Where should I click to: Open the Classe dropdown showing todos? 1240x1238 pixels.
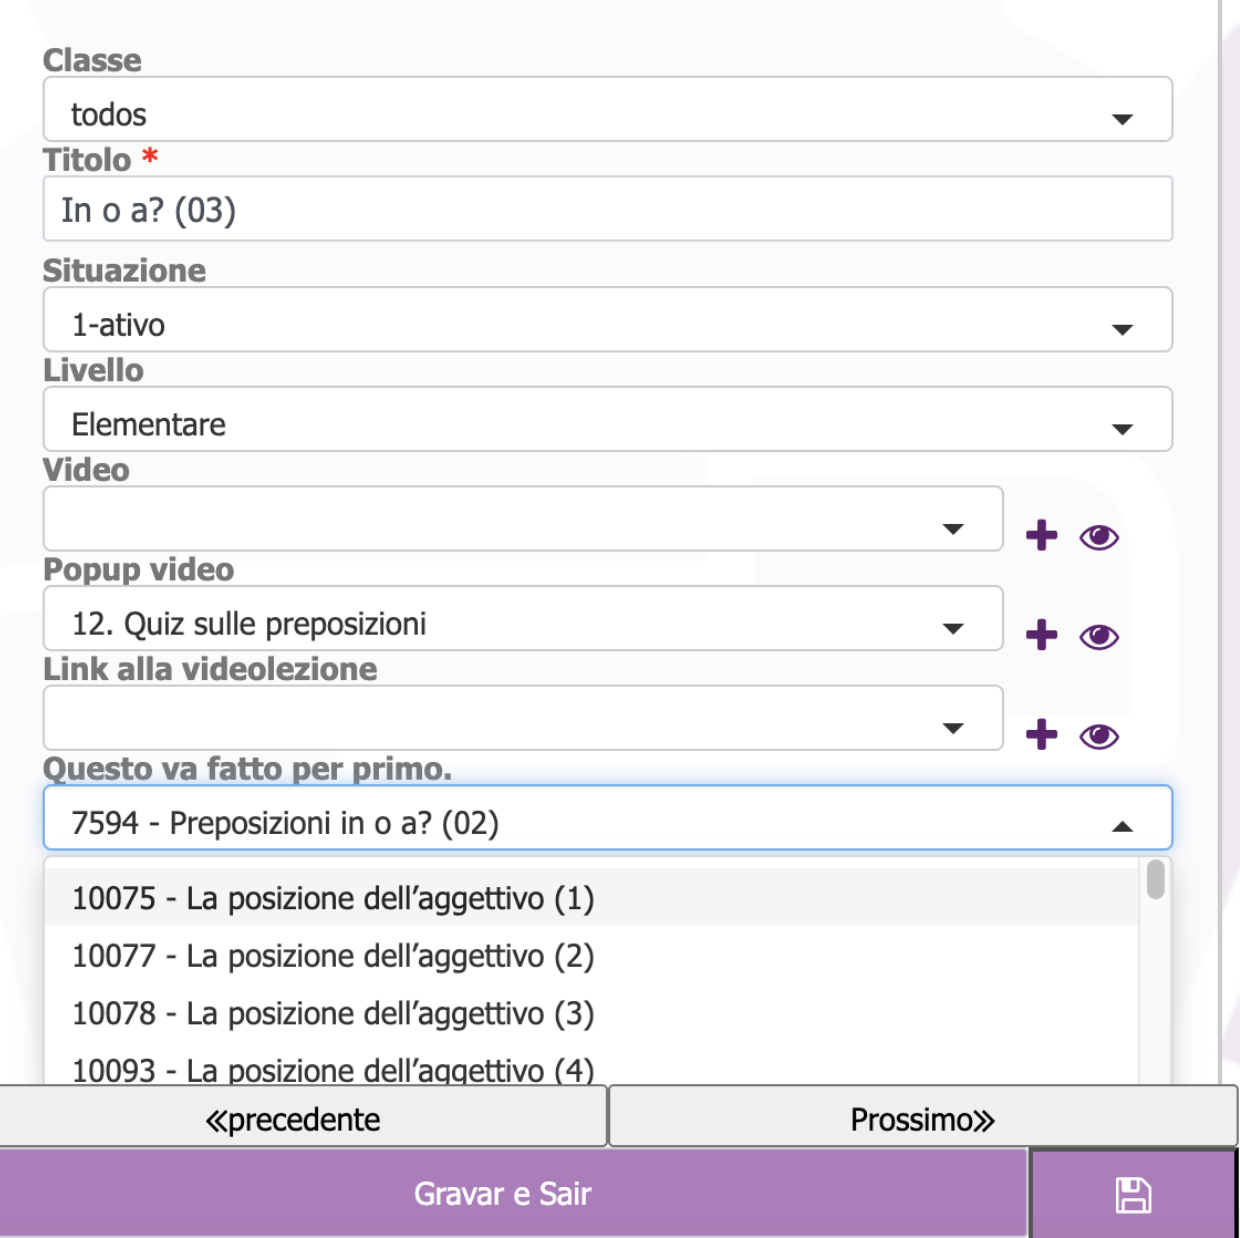pyautogui.click(x=607, y=110)
